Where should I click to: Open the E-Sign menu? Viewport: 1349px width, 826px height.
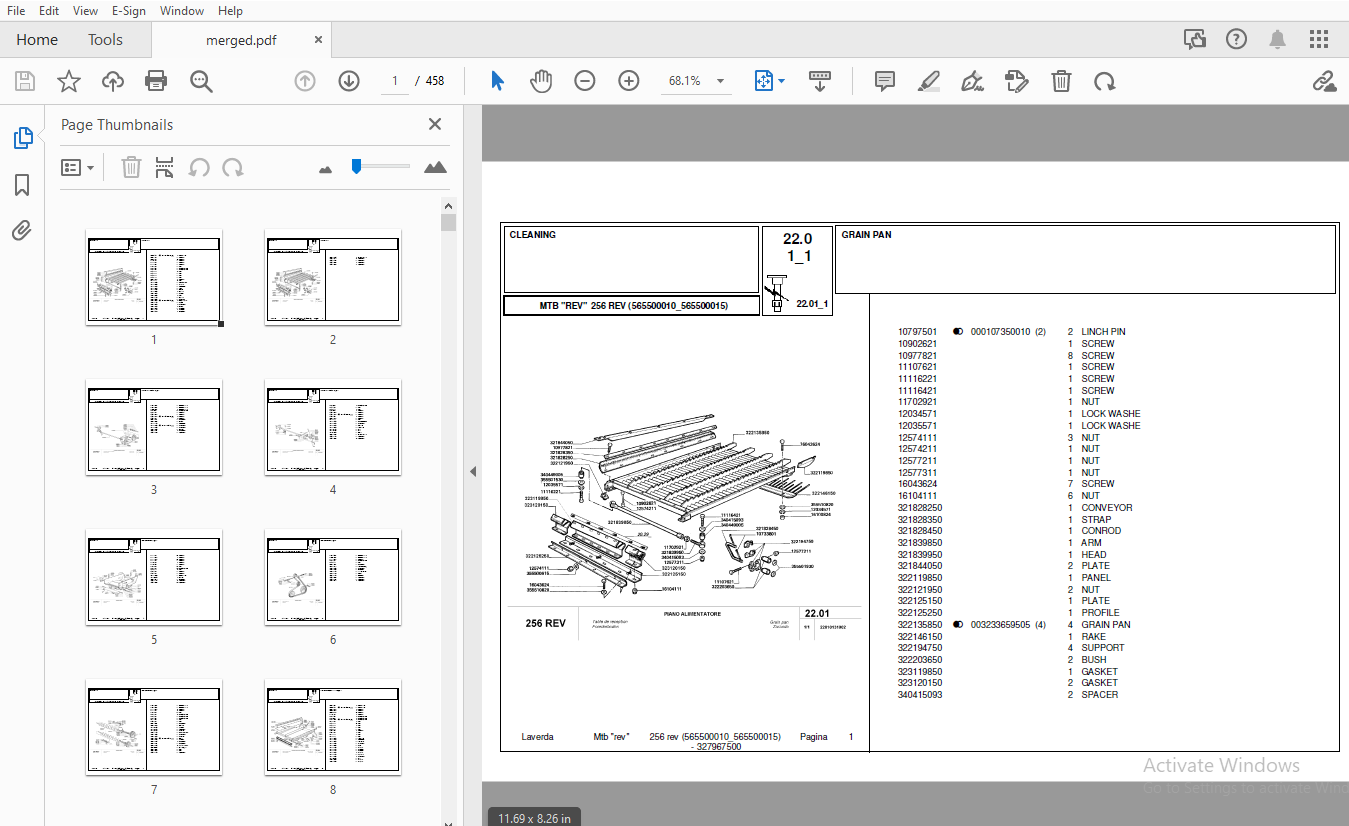(129, 11)
